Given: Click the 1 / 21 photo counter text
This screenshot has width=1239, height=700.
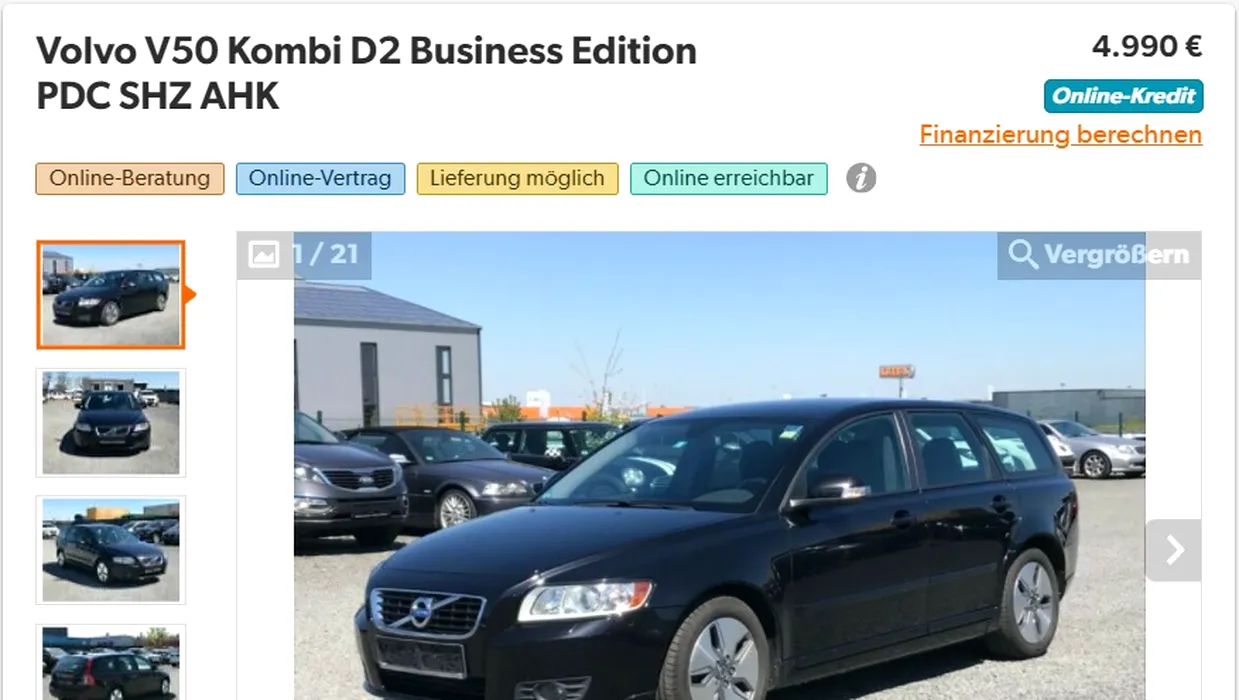Looking at the screenshot, I should coord(325,255).
